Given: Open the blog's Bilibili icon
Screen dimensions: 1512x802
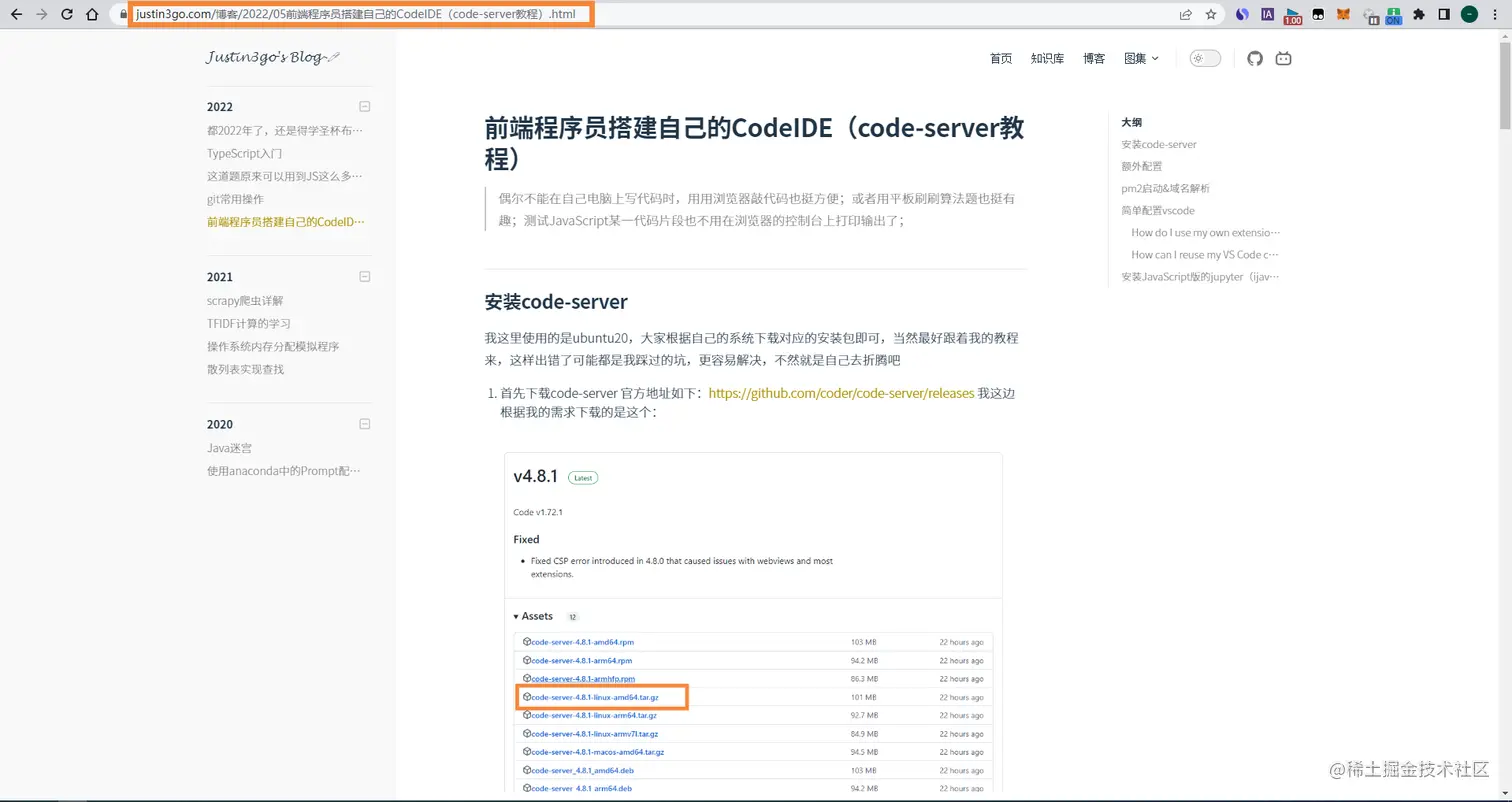Looking at the screenshot, I should click(x=1284, y=58).
